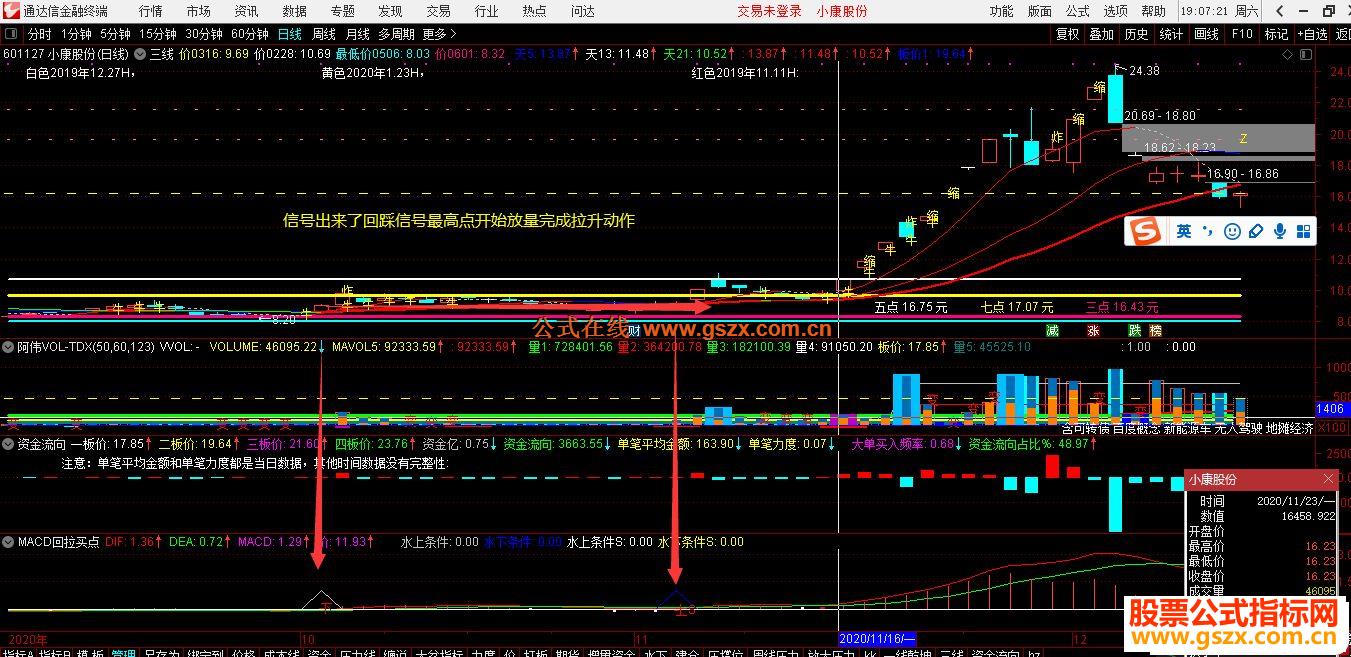This screenshot has height=657, width=1351.
Task: Switch to 月线 monthly period
Action: point(357,33)
